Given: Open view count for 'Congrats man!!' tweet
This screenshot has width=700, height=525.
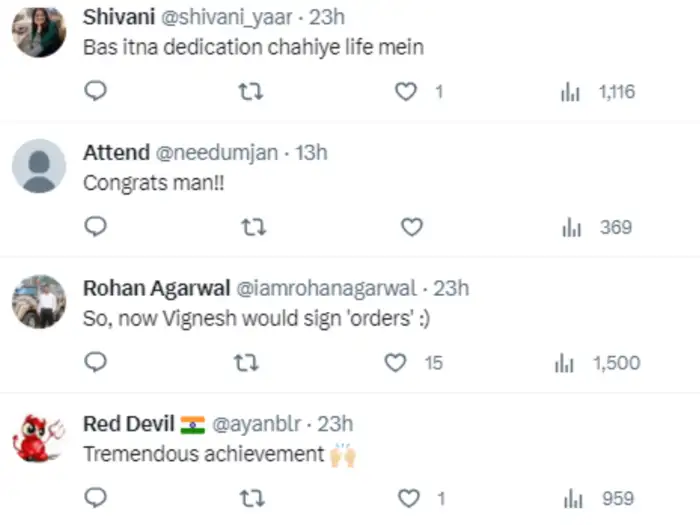Looking at the screenshot, I should [571, 228].
